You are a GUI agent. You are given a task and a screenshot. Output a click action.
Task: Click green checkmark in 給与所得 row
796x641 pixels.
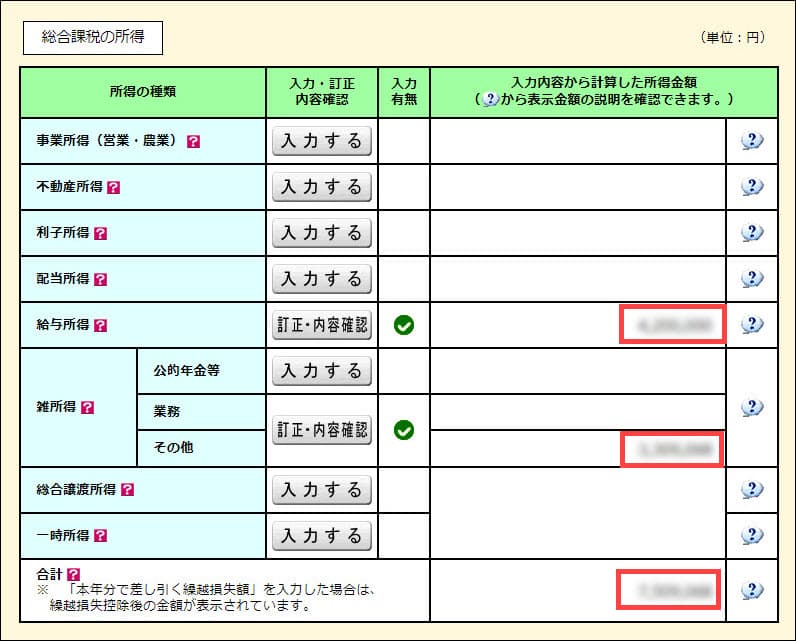click(404, 325)
